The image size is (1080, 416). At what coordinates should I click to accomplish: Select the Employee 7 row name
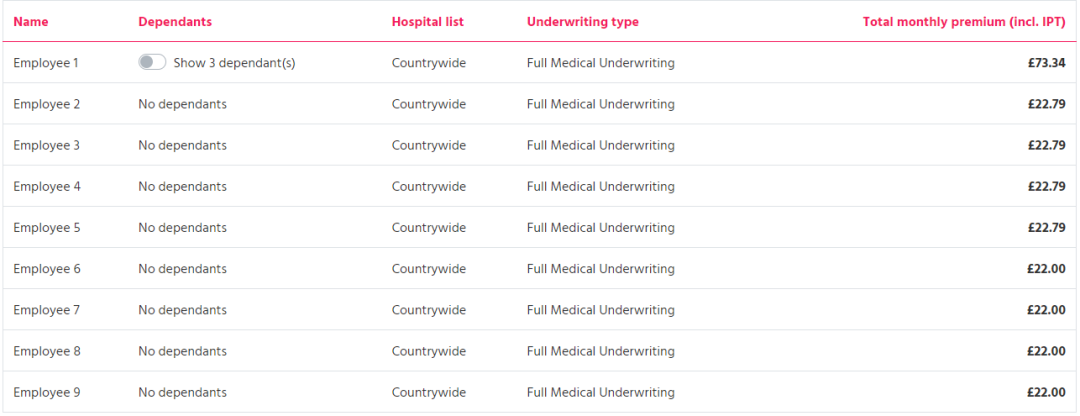pyautogui.click(x=47, y=311)
